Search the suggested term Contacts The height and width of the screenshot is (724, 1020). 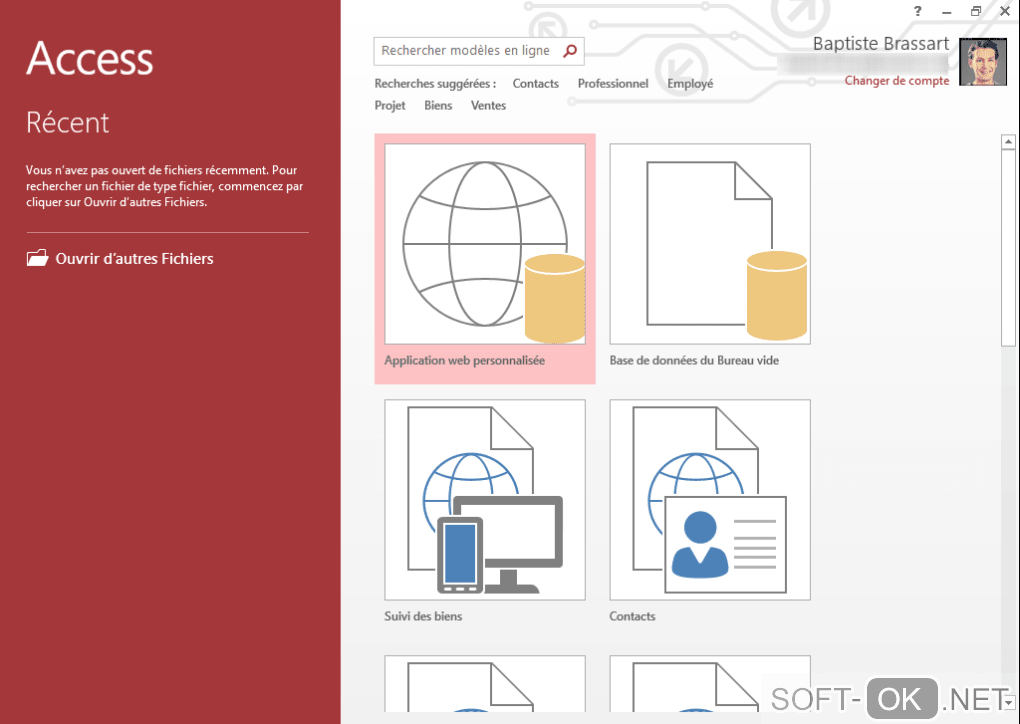point(535,83)
